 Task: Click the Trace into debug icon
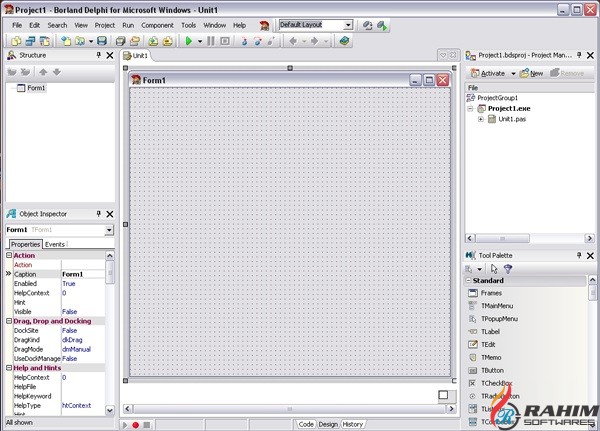[x=244, y=41]
